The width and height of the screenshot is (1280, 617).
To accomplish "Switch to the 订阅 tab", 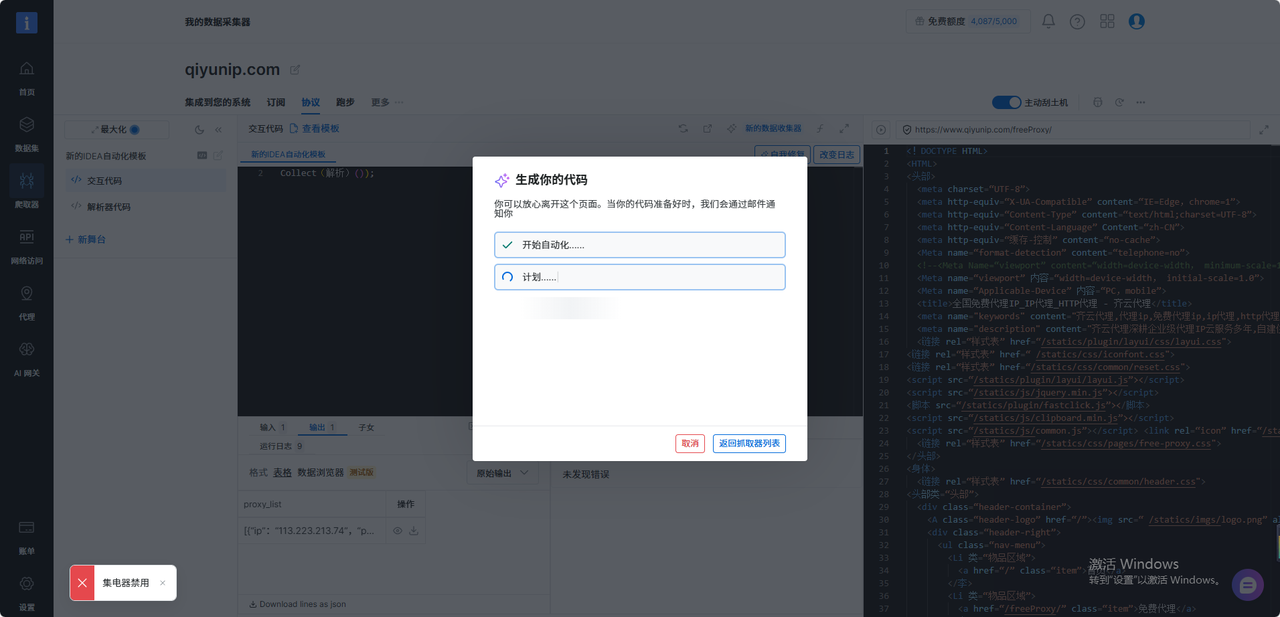I will click(276, 102).
